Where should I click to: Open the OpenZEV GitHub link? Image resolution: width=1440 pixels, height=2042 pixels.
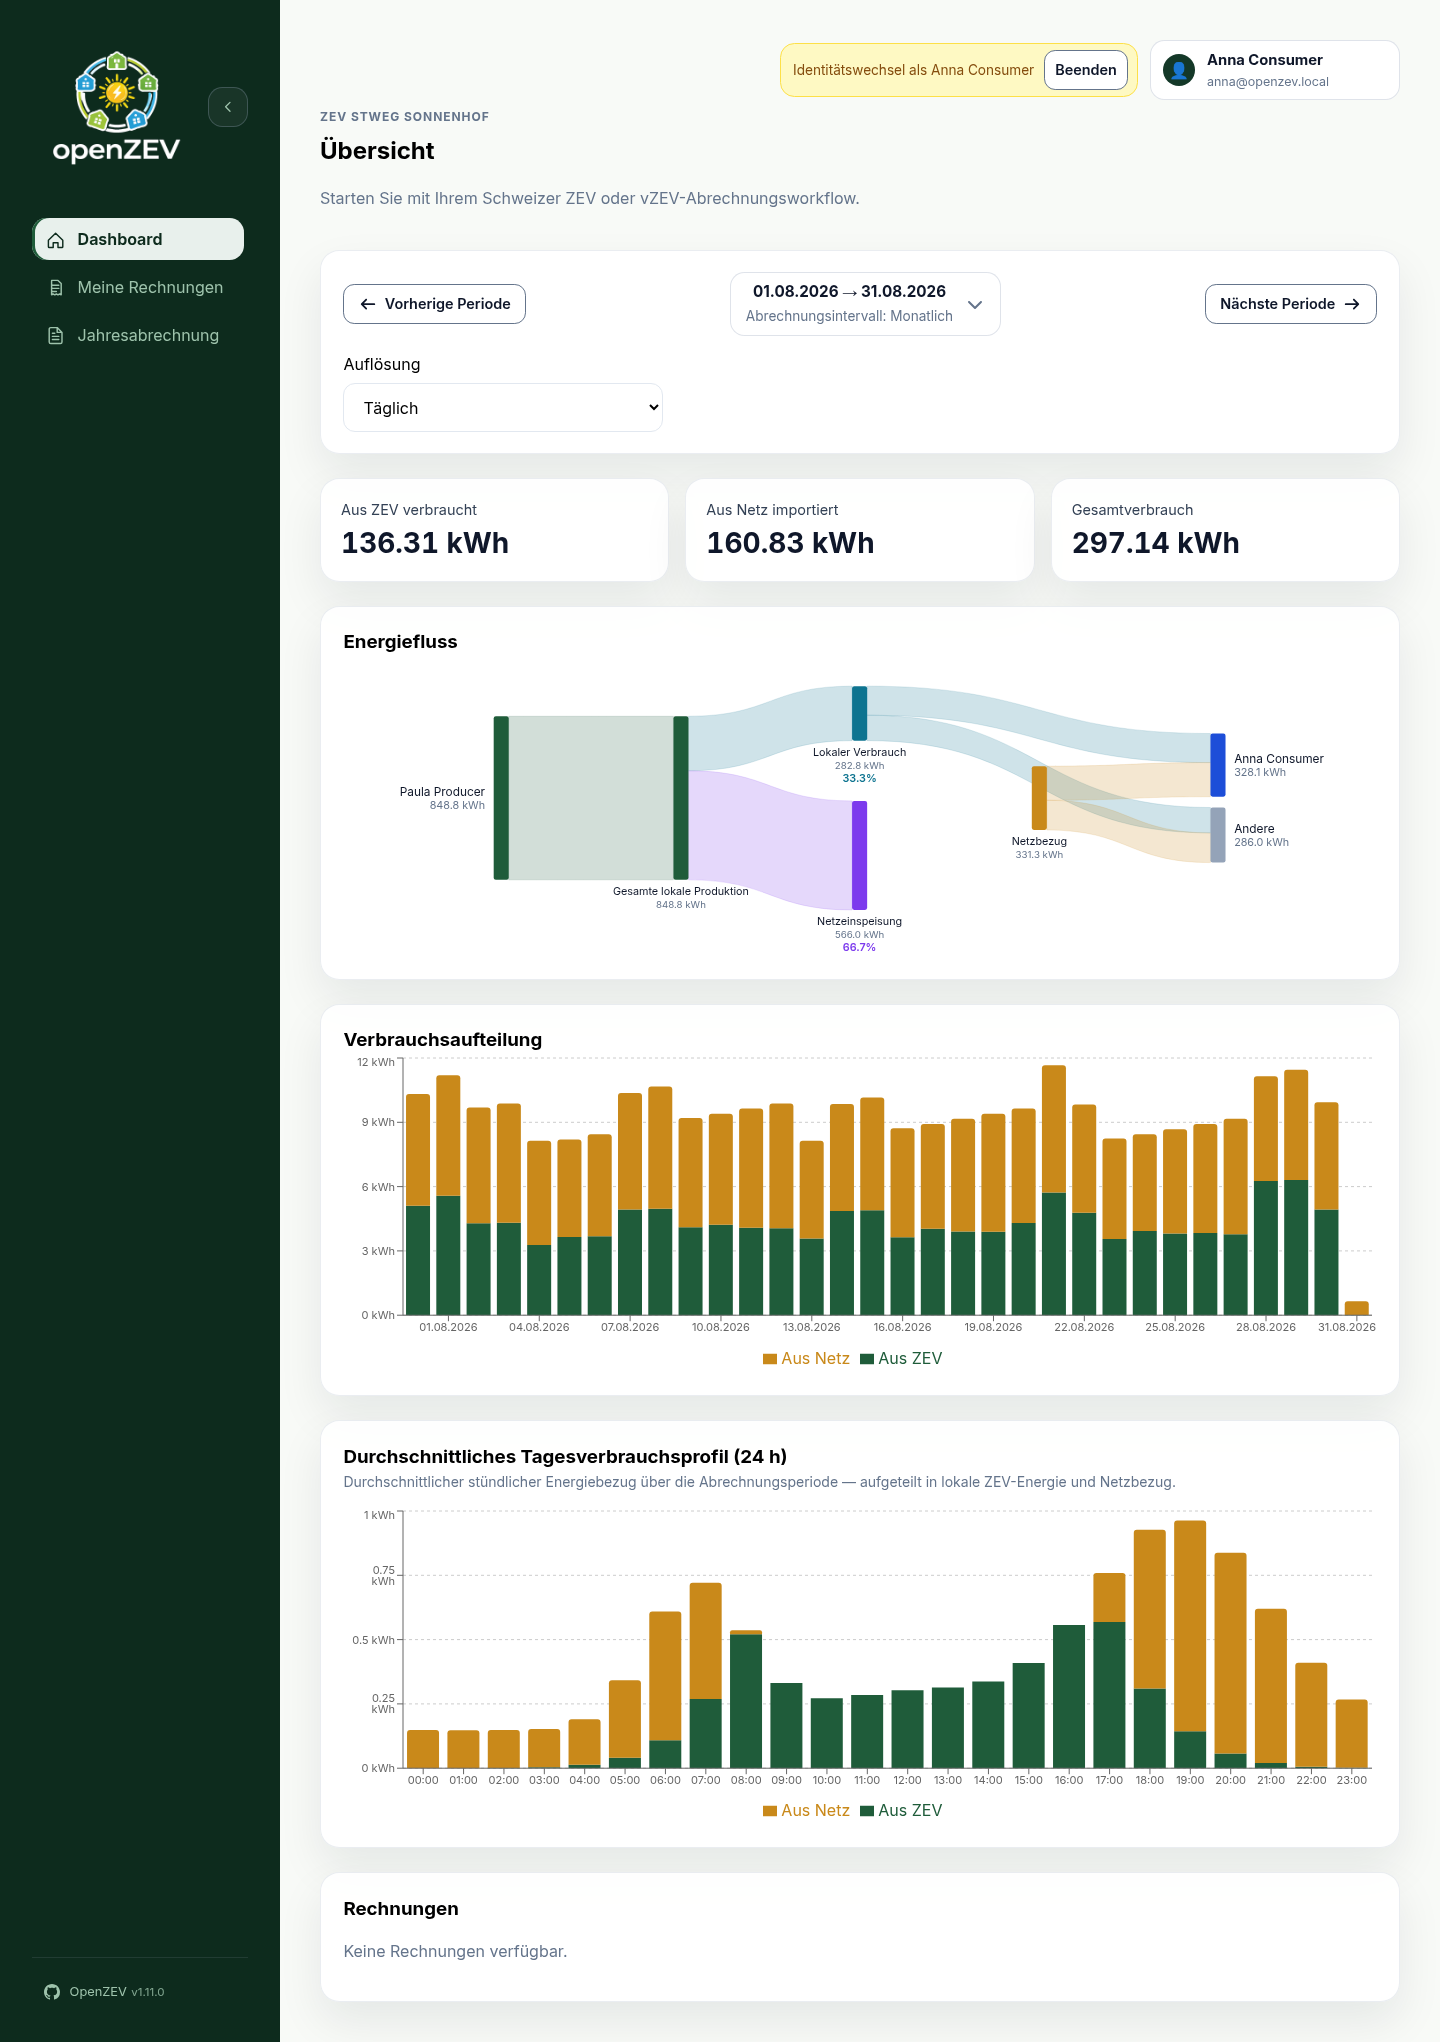[104, 1992]
